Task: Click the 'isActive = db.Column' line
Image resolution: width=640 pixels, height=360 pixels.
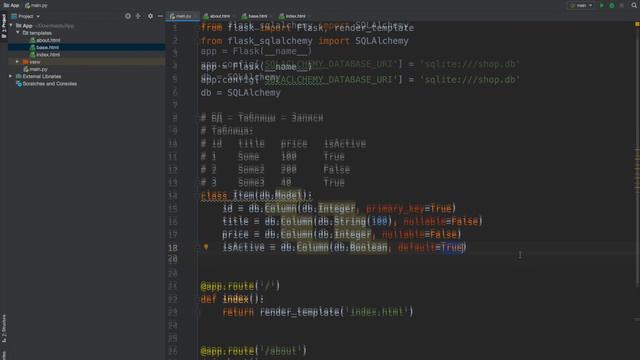Action: pos(344,247)
